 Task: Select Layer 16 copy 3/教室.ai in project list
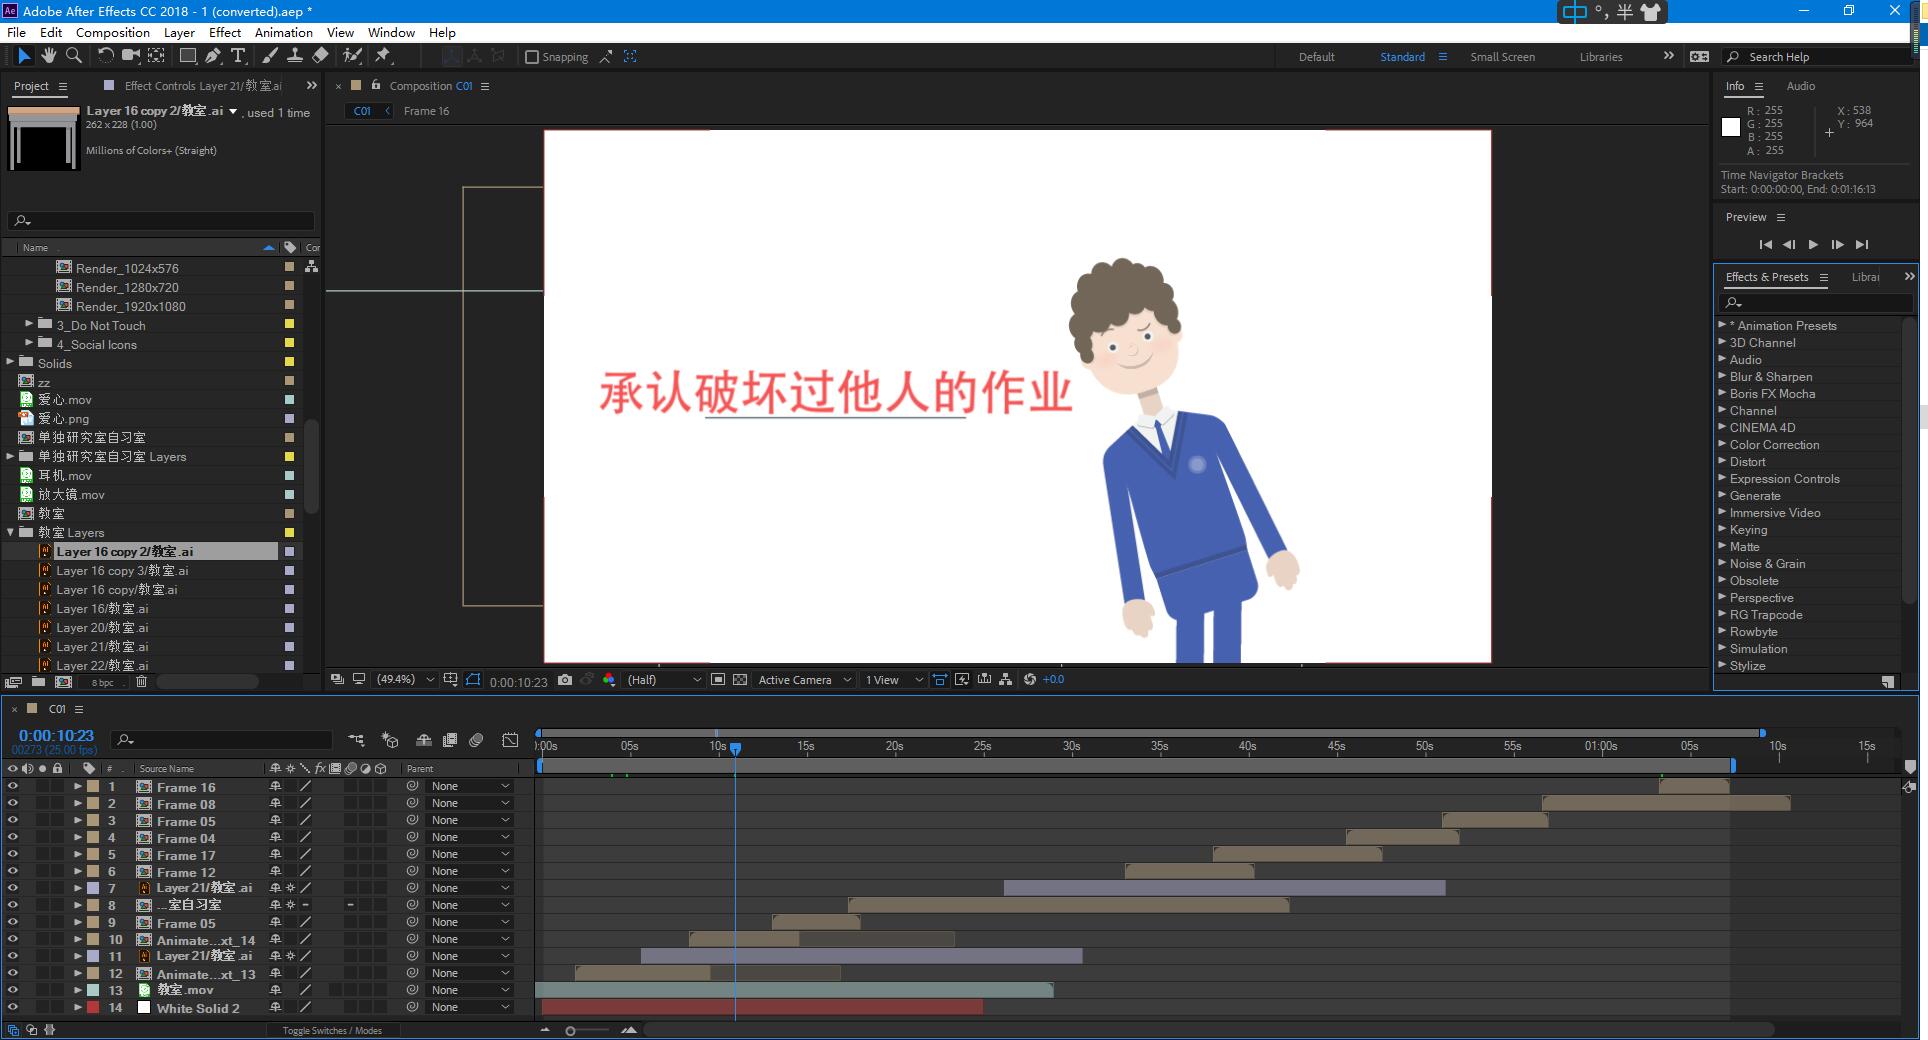pyautogui.click(x=122, y=570)
